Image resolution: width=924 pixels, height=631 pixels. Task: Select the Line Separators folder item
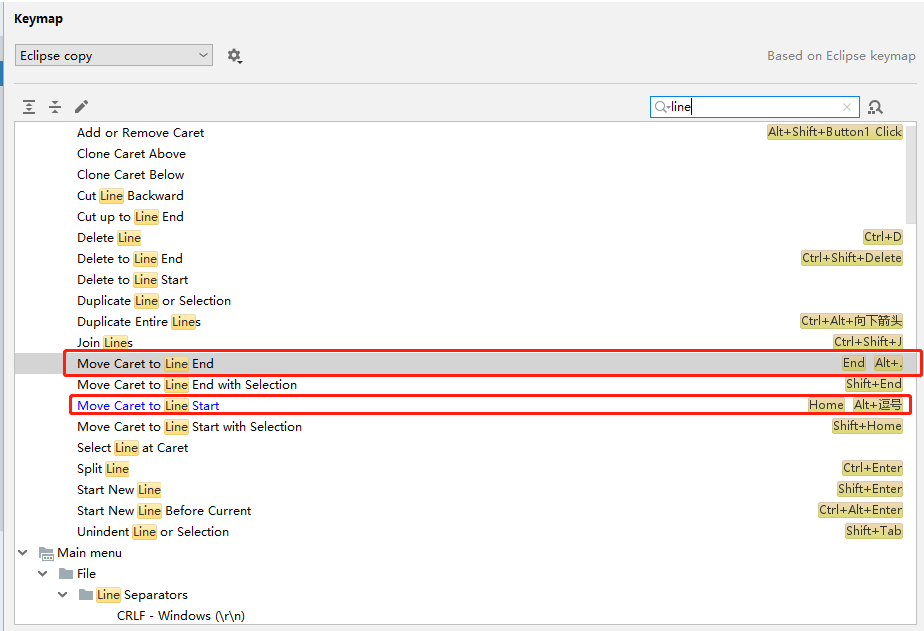point(133,594)
